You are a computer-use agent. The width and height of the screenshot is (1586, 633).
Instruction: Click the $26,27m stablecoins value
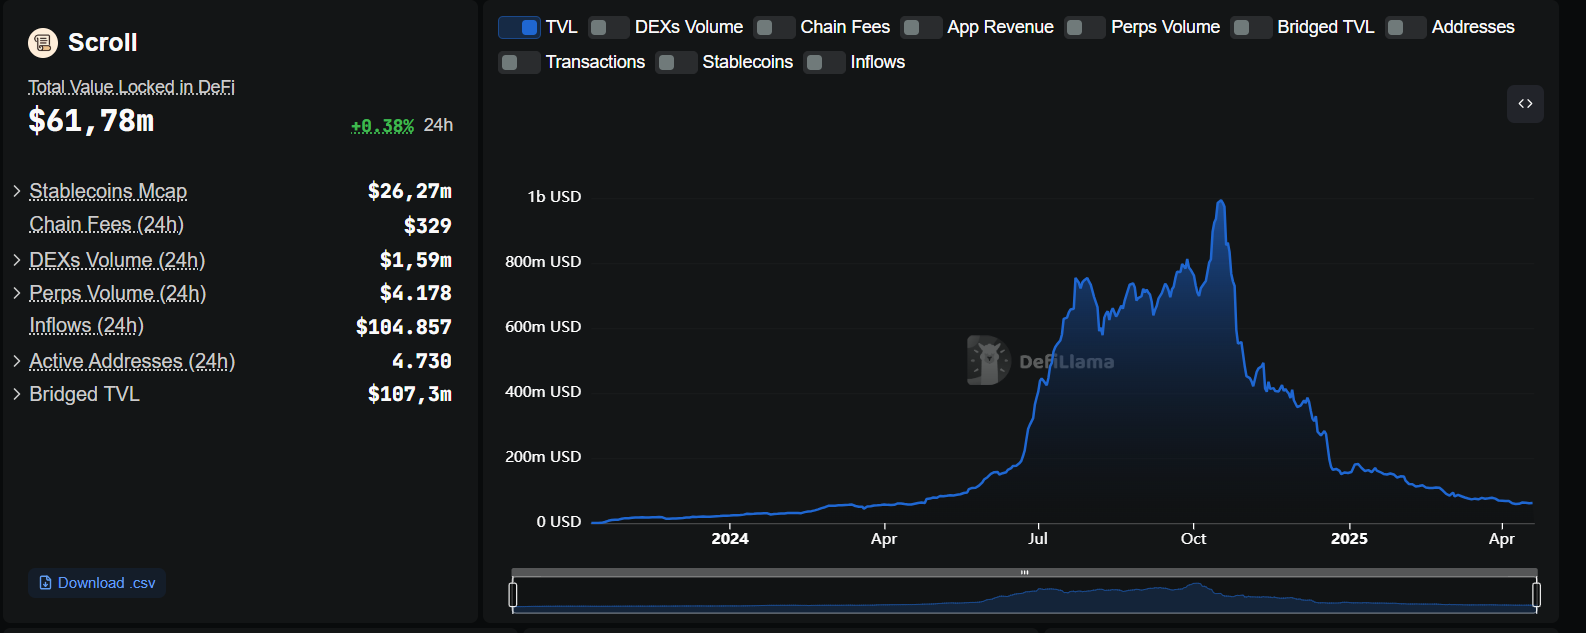point(410,191)
